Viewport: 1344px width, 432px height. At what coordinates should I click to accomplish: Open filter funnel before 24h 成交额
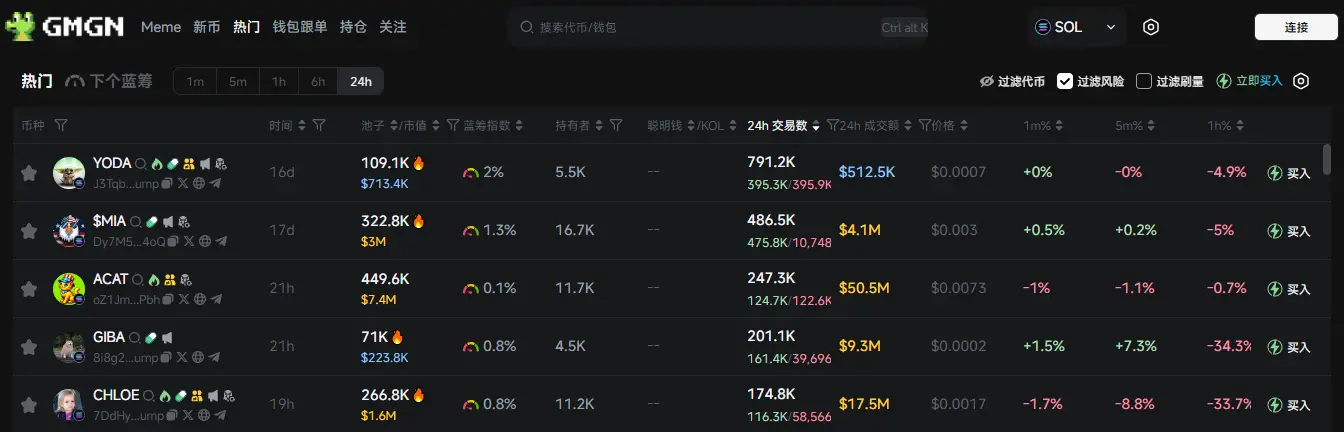coord(832,125)
